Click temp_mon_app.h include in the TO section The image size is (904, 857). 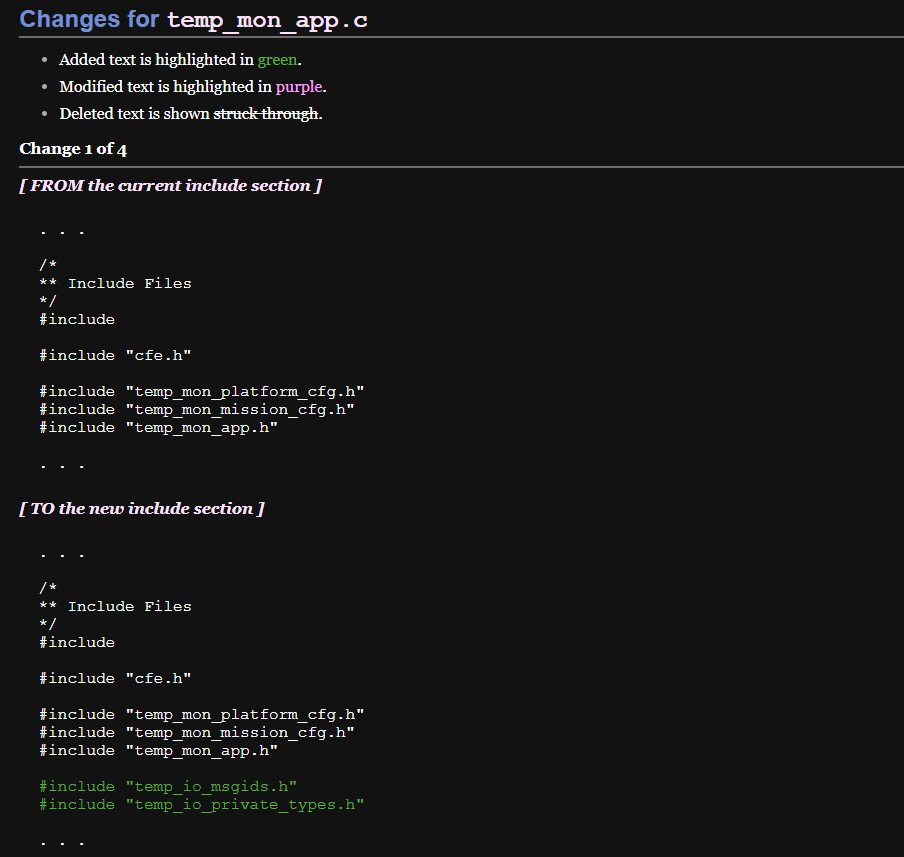pyautogui.click(x=158, y=751)
